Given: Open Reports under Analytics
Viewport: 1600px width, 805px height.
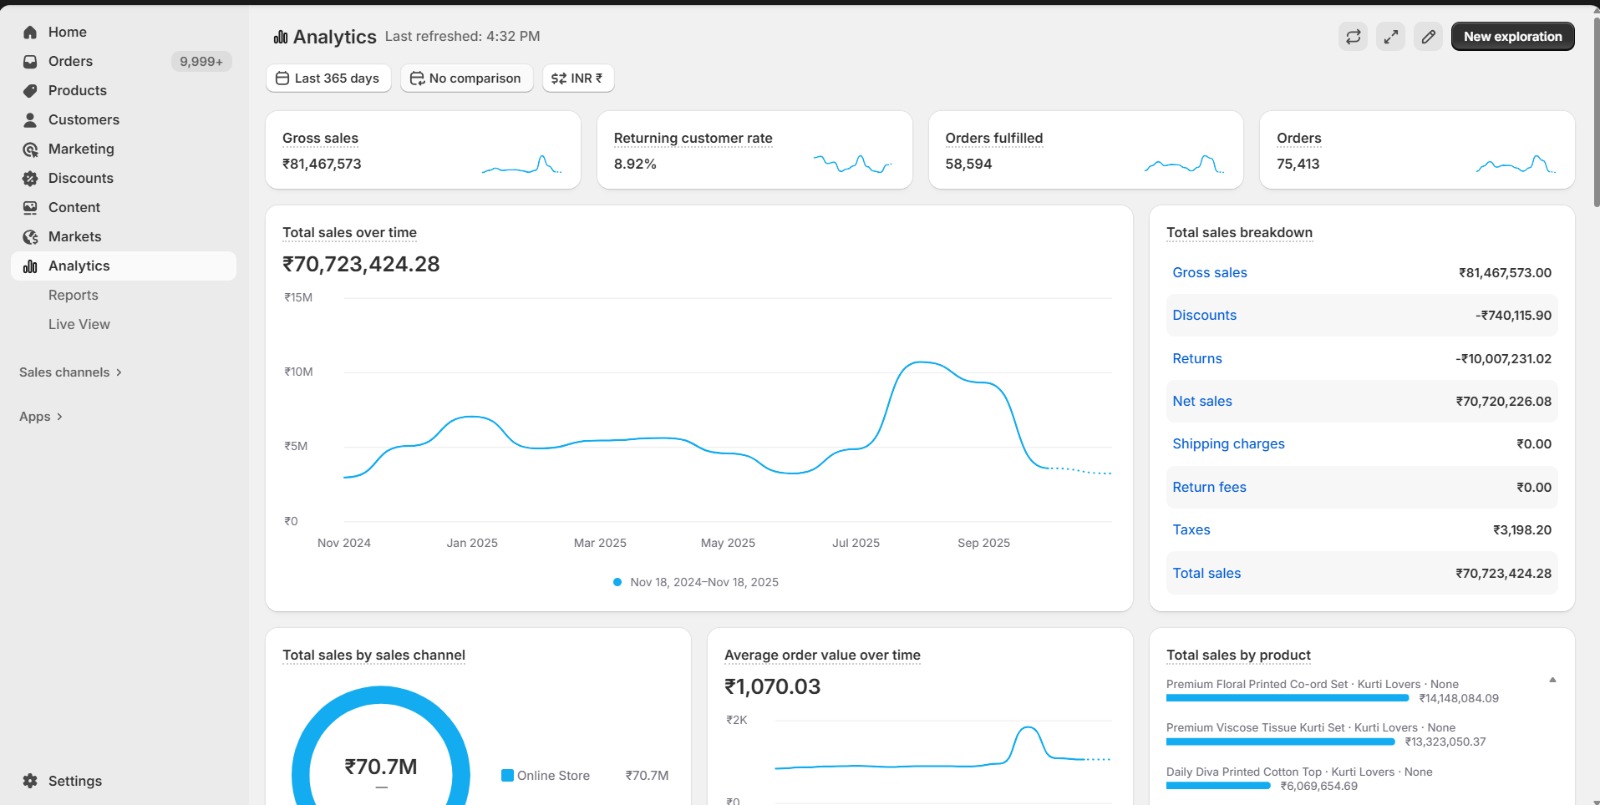Looking at the screenshot, I should 73,295.
